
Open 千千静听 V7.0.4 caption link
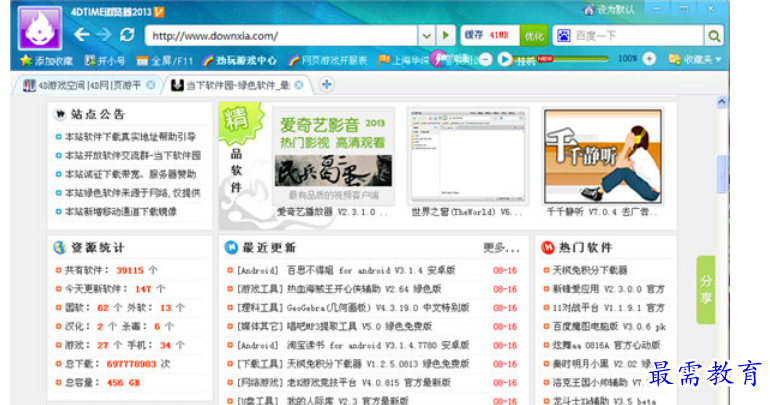point(602,212)
